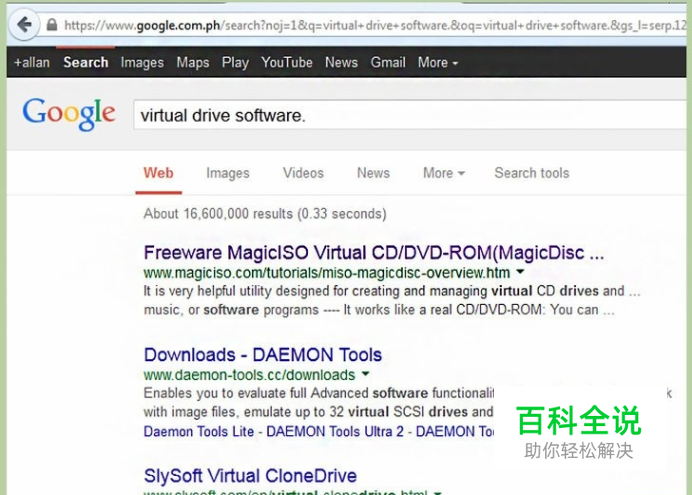Viewport: 692px width, 495px height.
Task: Open Search tools
Action: coord(532,173)
